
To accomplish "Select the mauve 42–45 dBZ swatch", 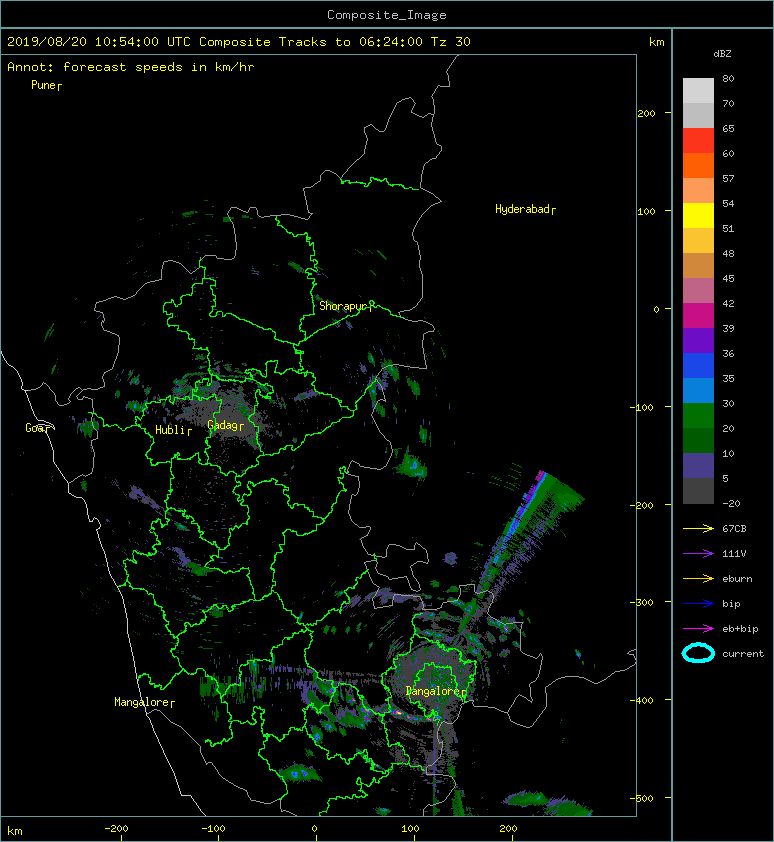I will 698,291.
